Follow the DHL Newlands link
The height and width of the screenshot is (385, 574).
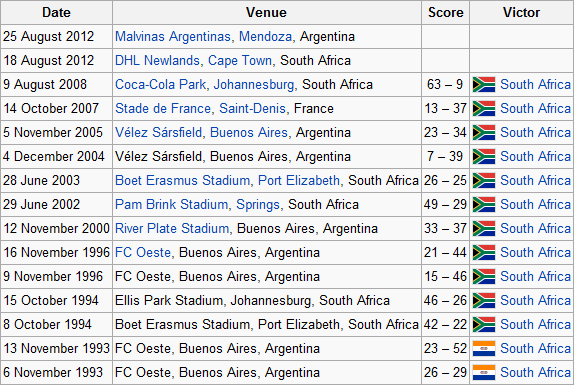point(157,60)
